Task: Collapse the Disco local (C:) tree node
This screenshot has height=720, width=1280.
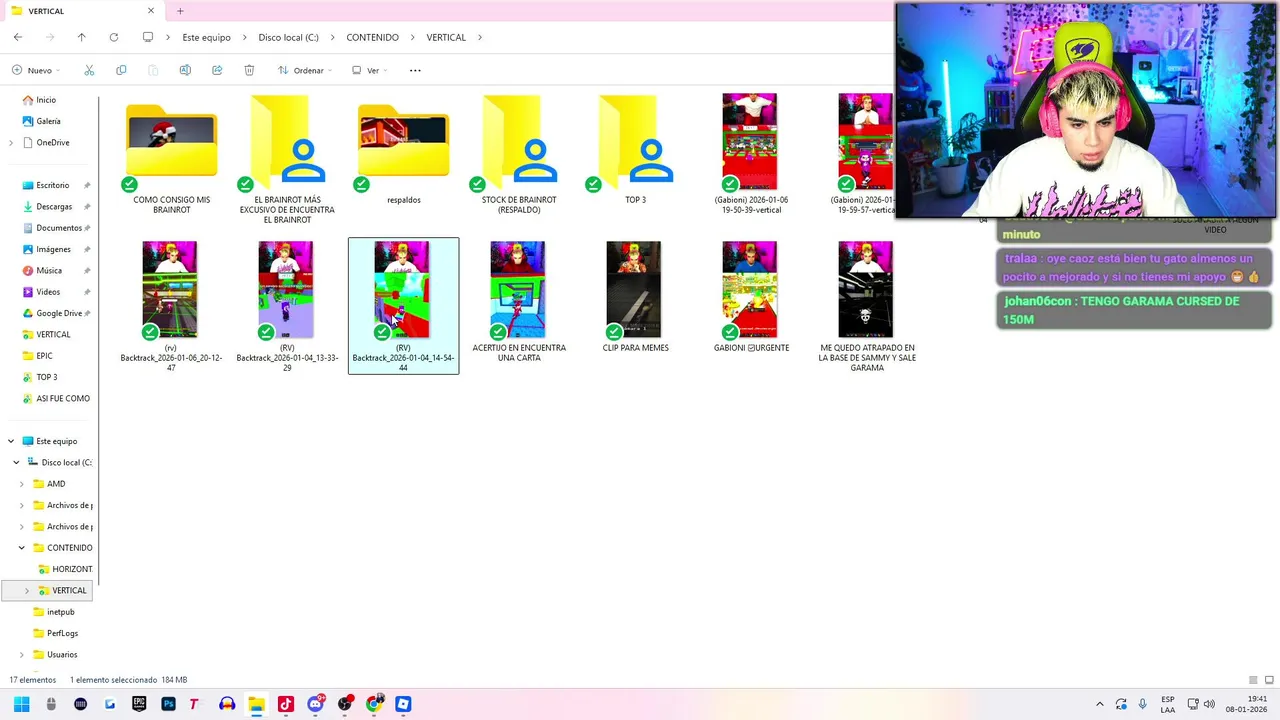Action: tap(16, 463)
